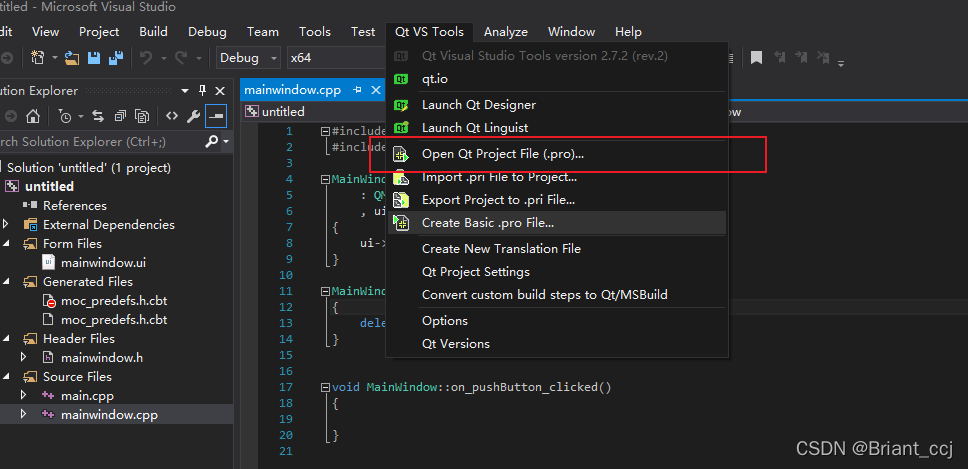Click the Undo arrow icon
968x469 pixels.
146,58
